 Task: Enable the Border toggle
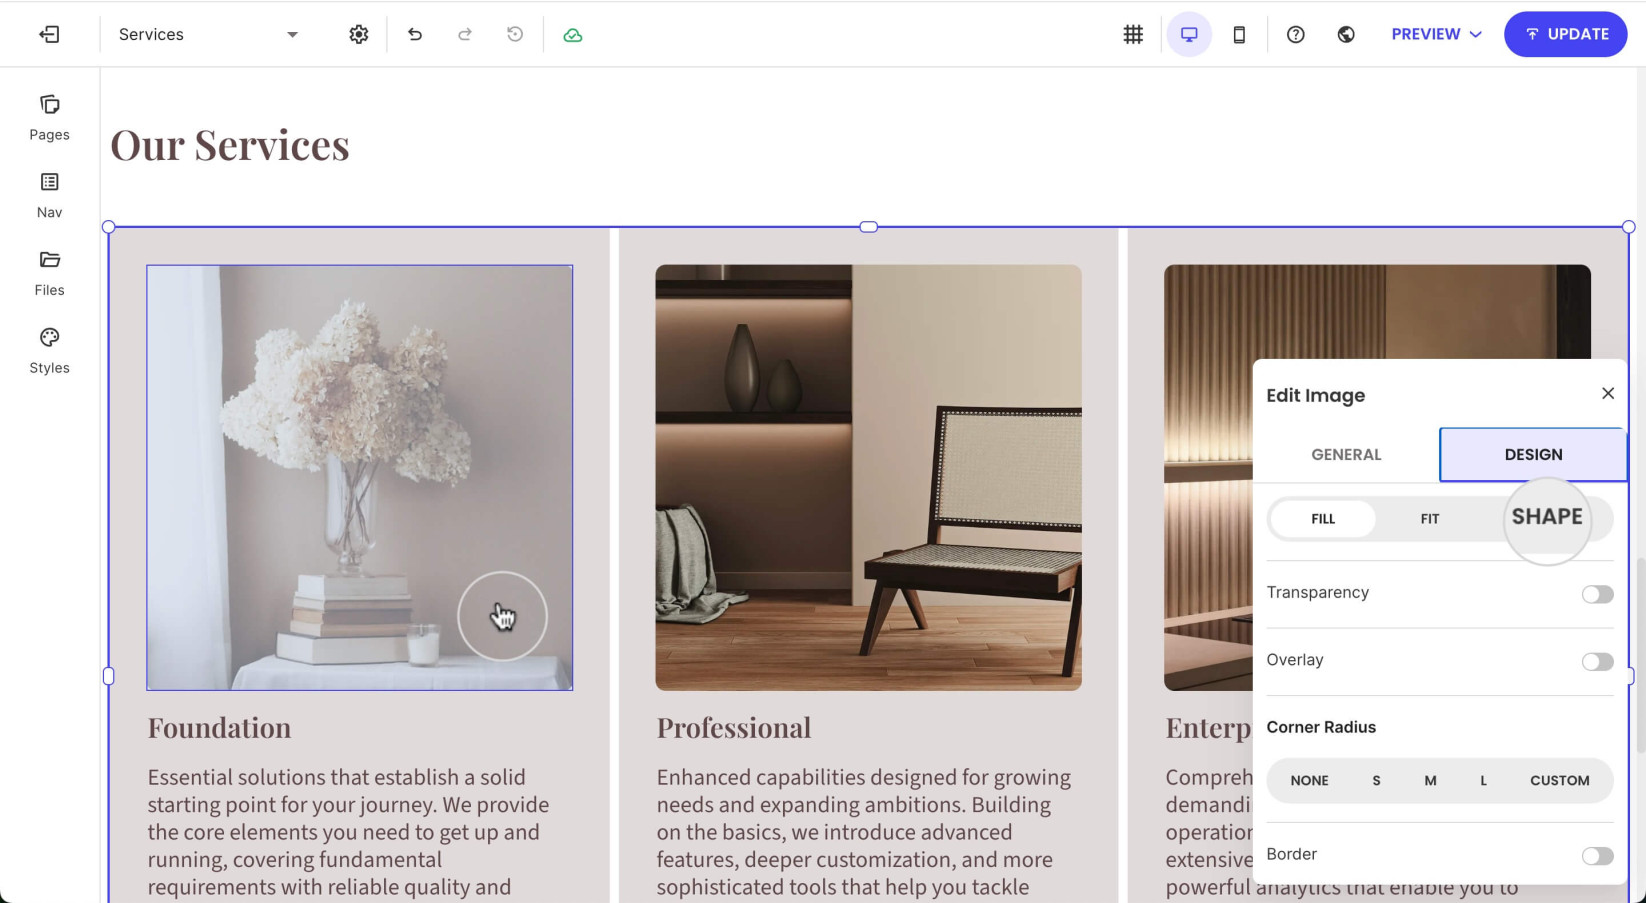[1597, 855]
